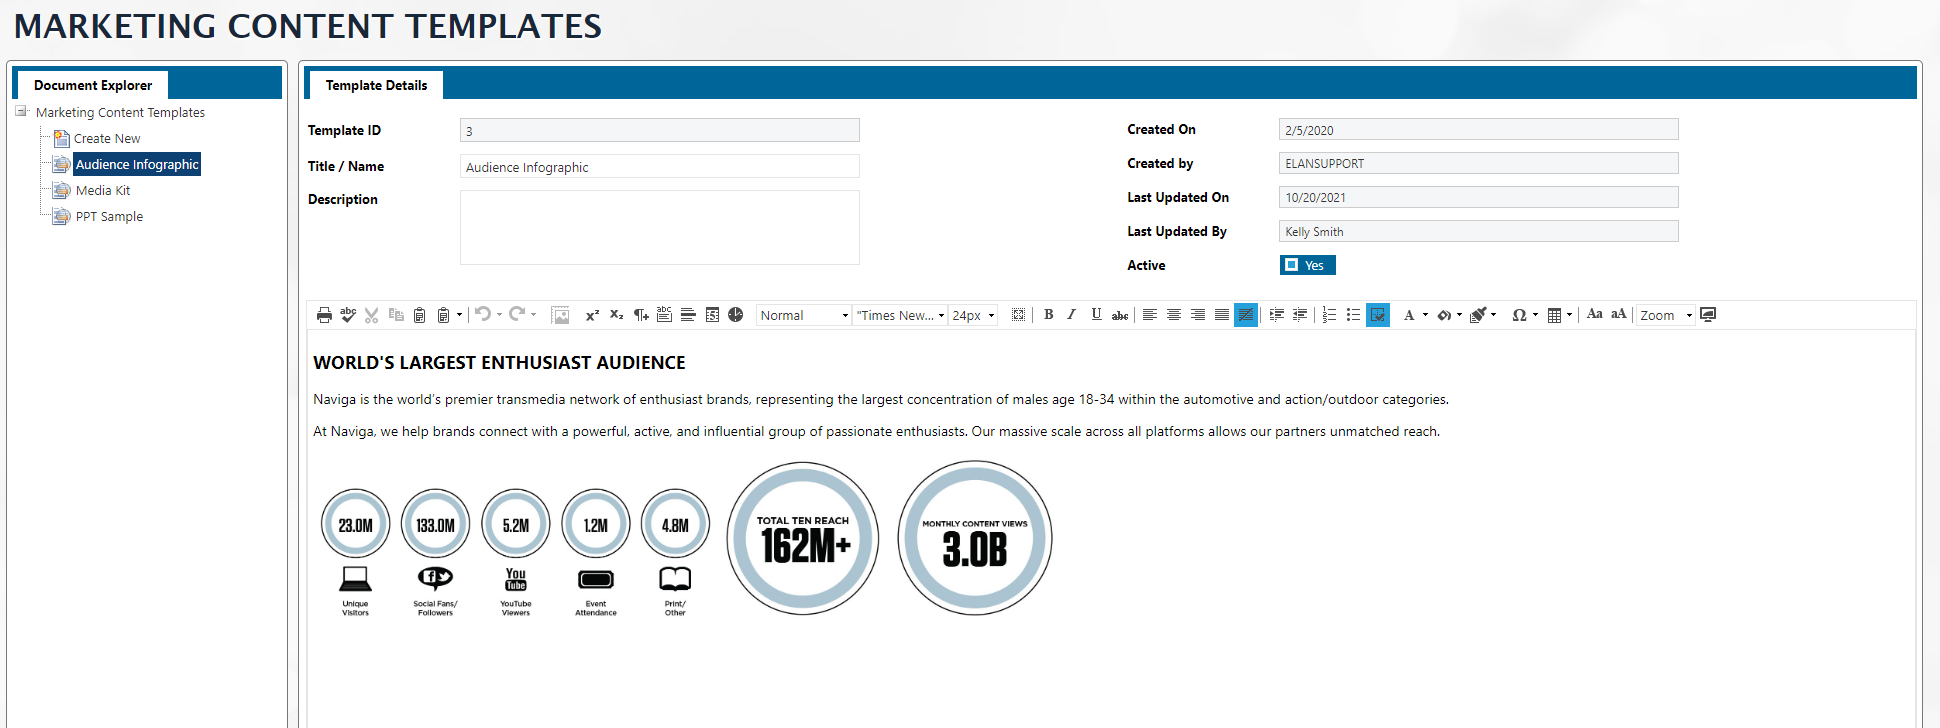
Task: Select Media Kit template in explorer
Action: click(102, 191)
